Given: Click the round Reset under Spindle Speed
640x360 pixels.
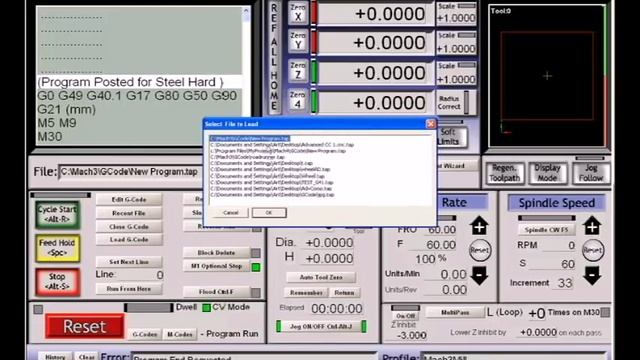Looking at the screenshot, I should (x=593, y=250).
